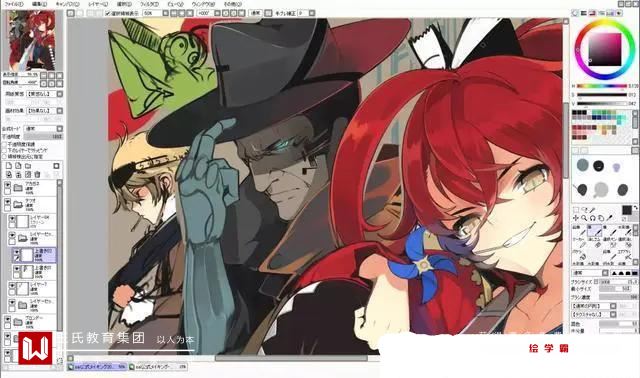
Task: Open the テクスチャなし brush texture dropdown
Action: click(x=613, y=315)
